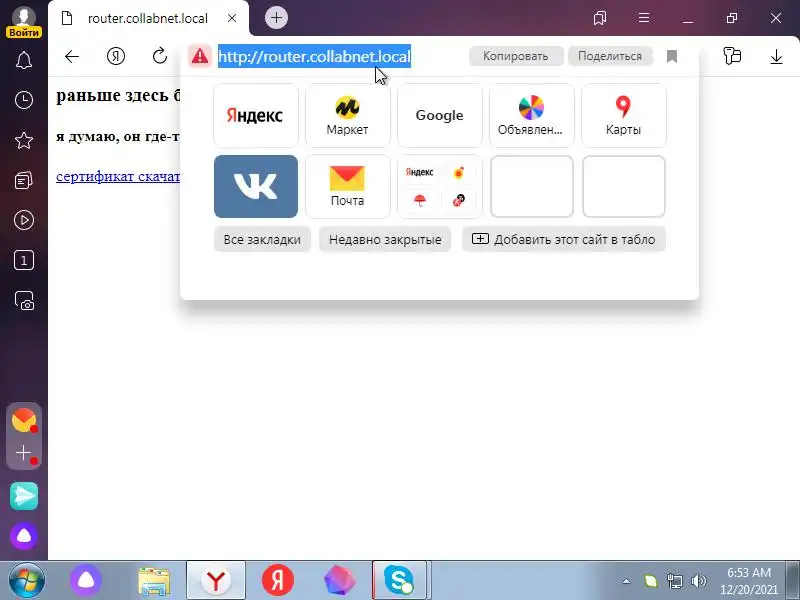Open Yandex home page Я button
The height and width of the screenshot is (600, 800).
coord(116,56)
